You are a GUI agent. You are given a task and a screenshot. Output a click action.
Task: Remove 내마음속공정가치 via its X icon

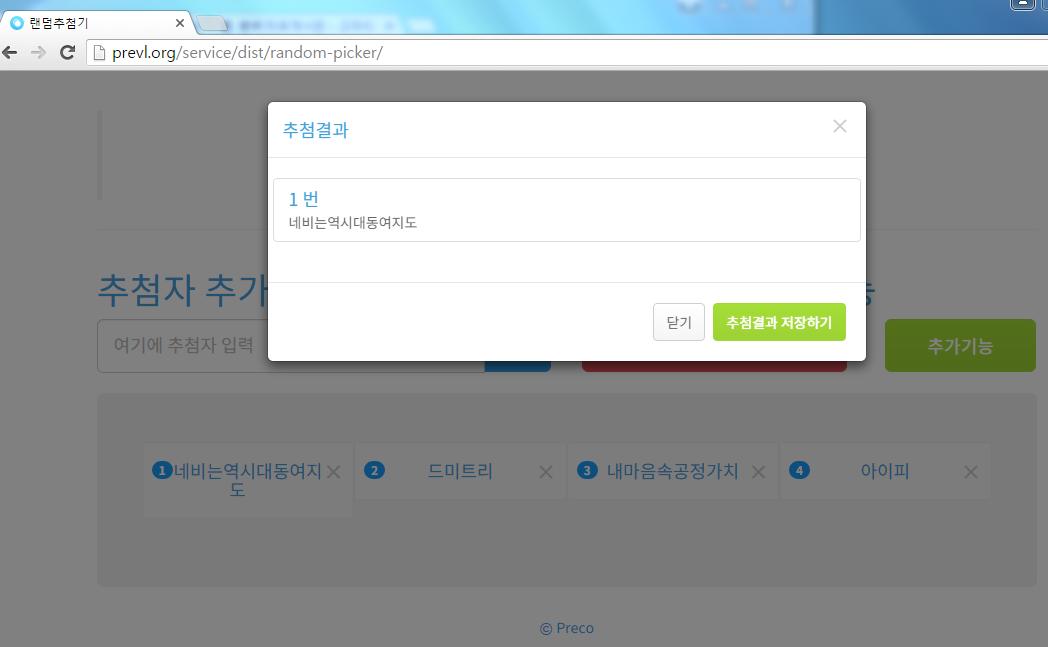(x=758, y=472)
